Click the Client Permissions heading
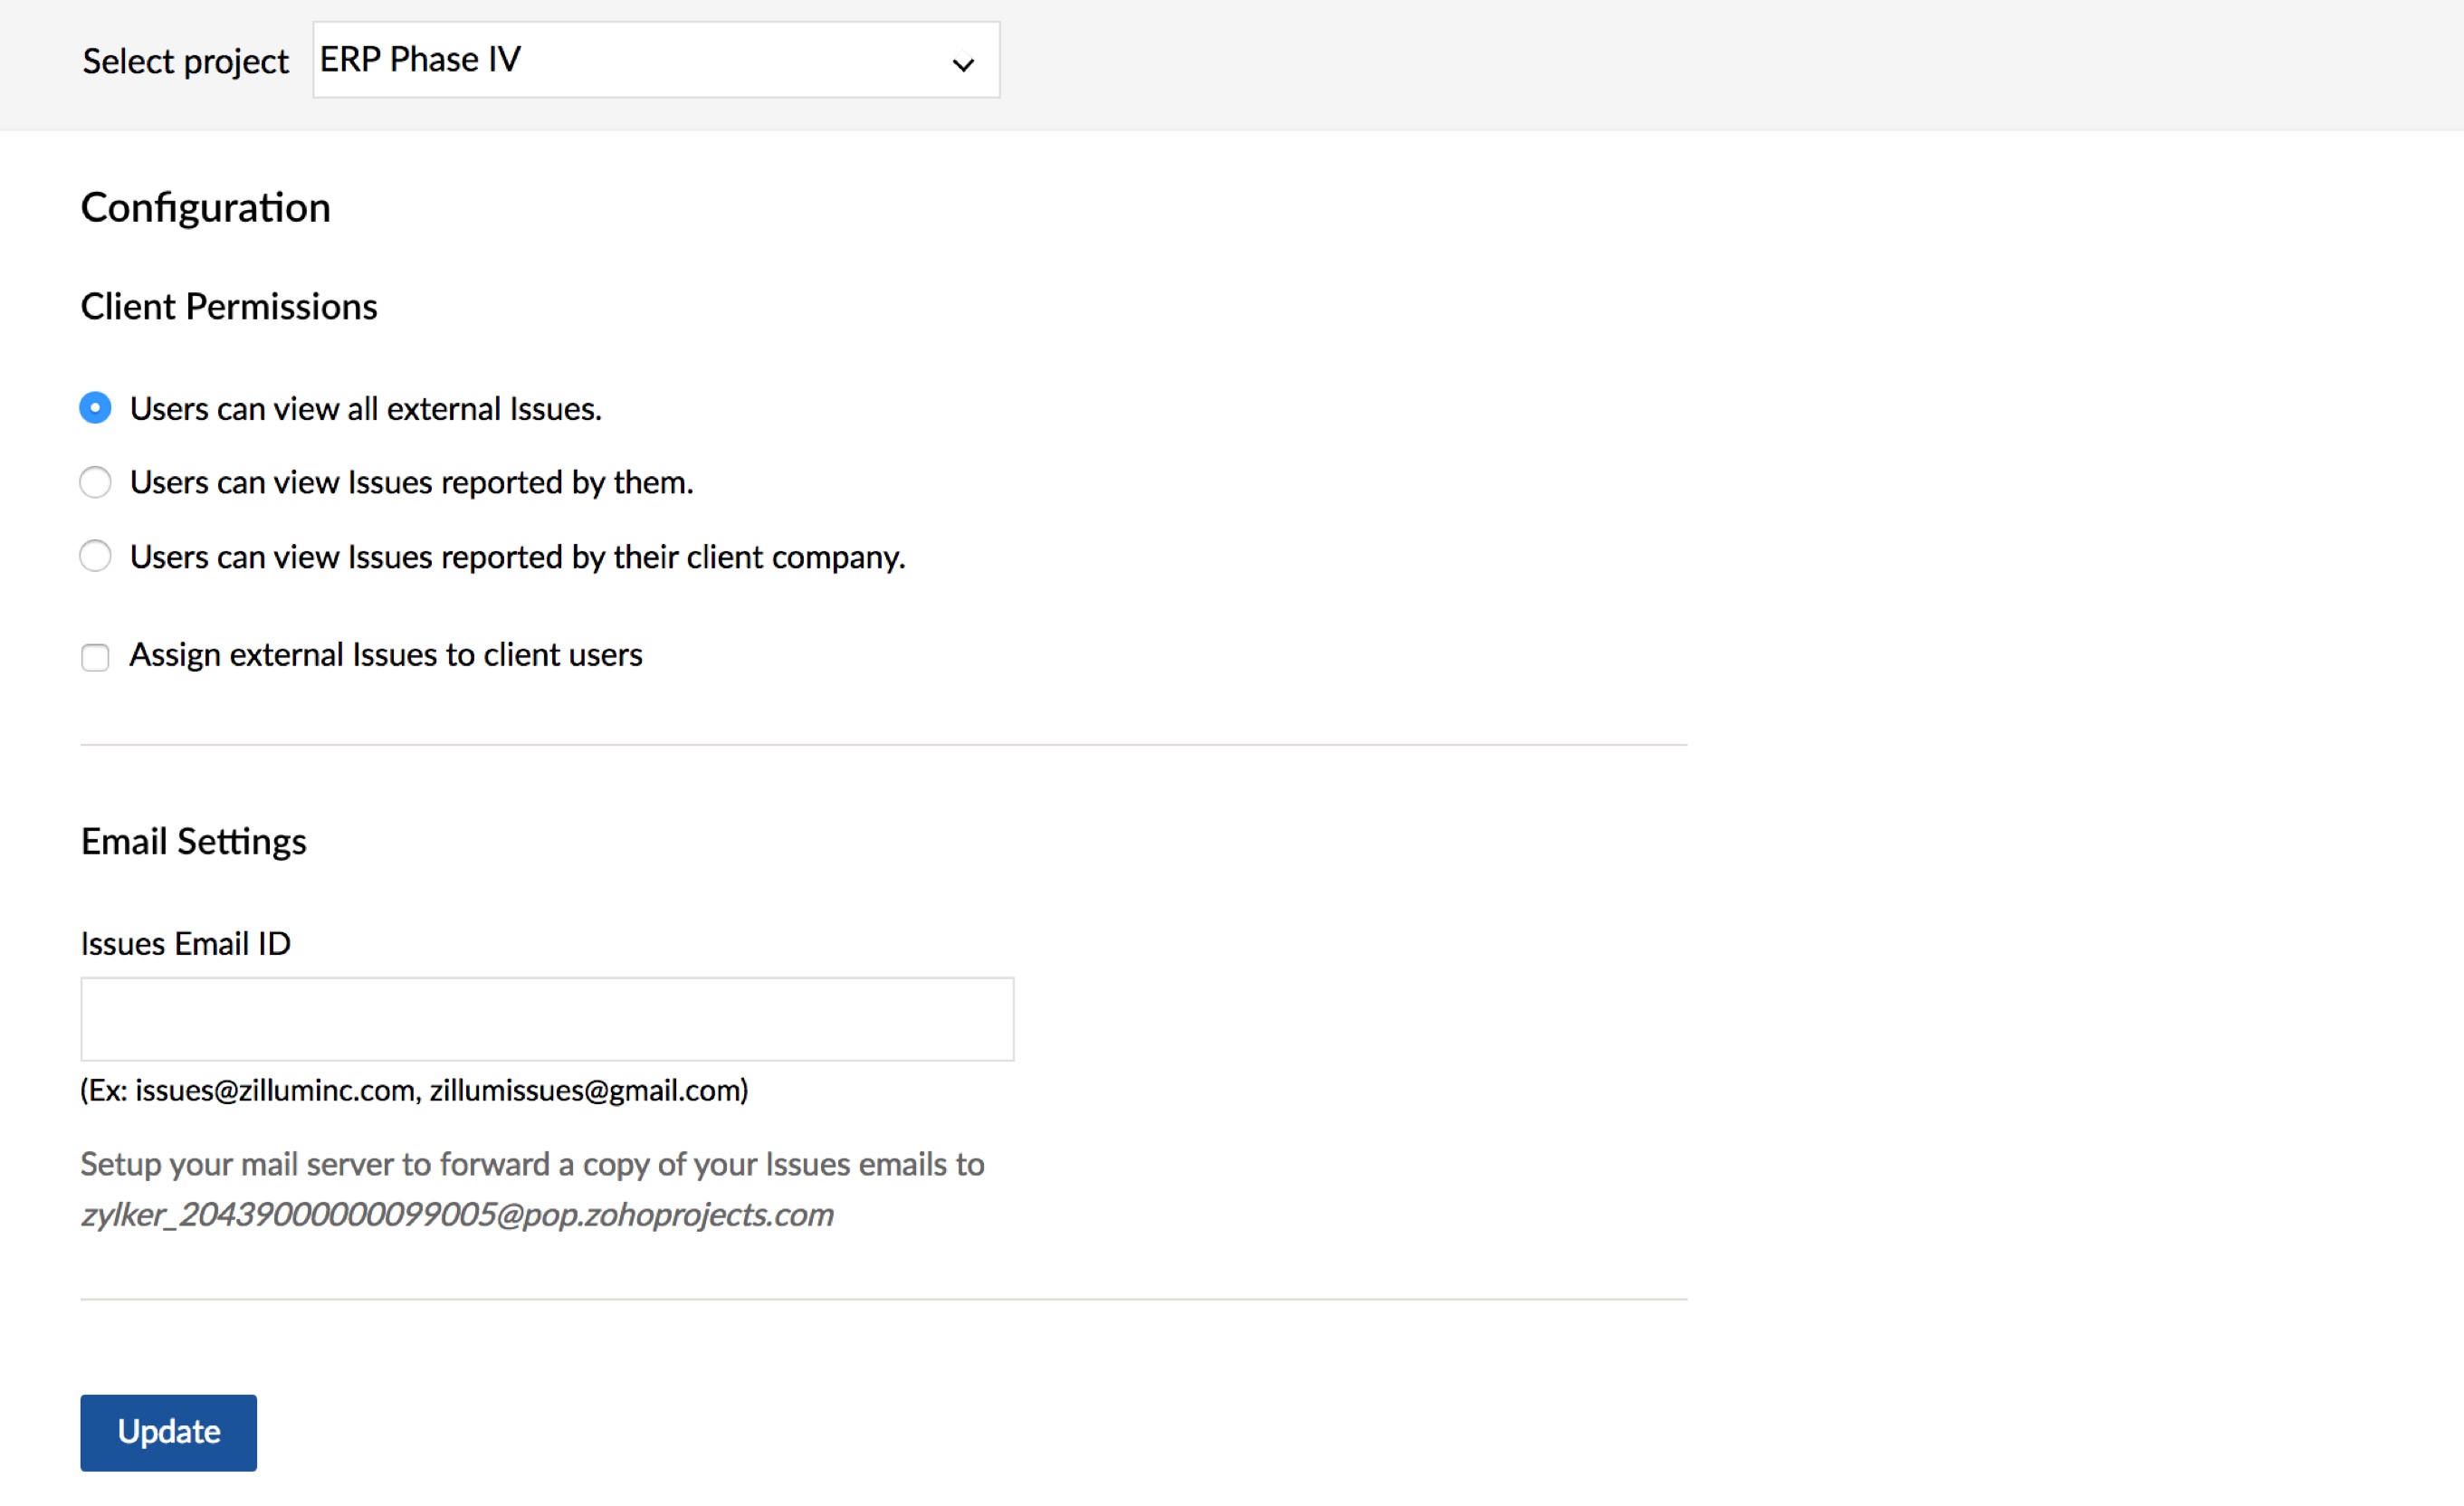 (x=229, y=306)
